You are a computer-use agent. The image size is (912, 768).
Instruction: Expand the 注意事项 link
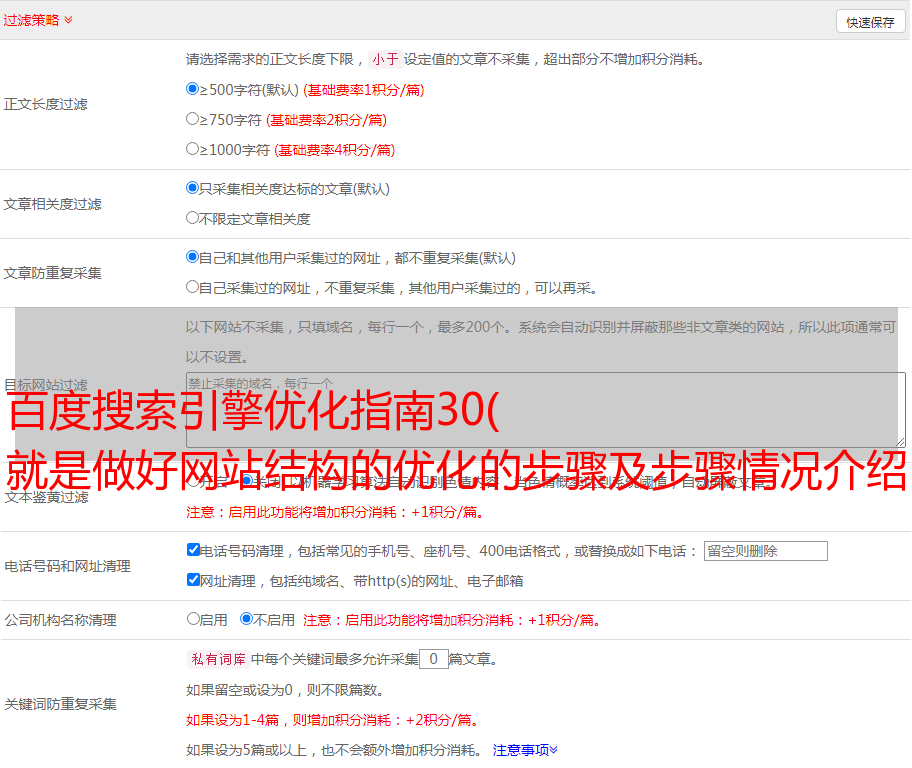pos(525,749)
